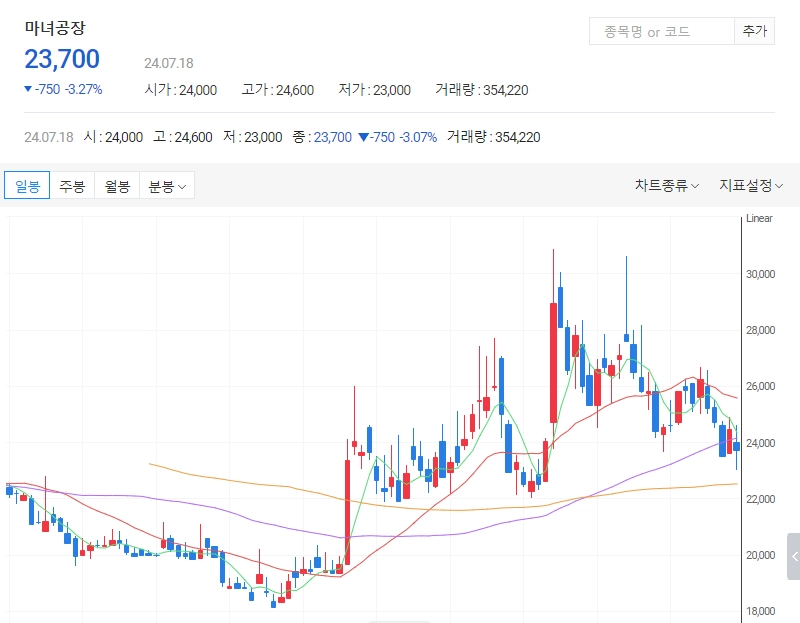Click the Linear scale label
The width and height of the screenshot is (800, 623).
[x=759, y=218]
